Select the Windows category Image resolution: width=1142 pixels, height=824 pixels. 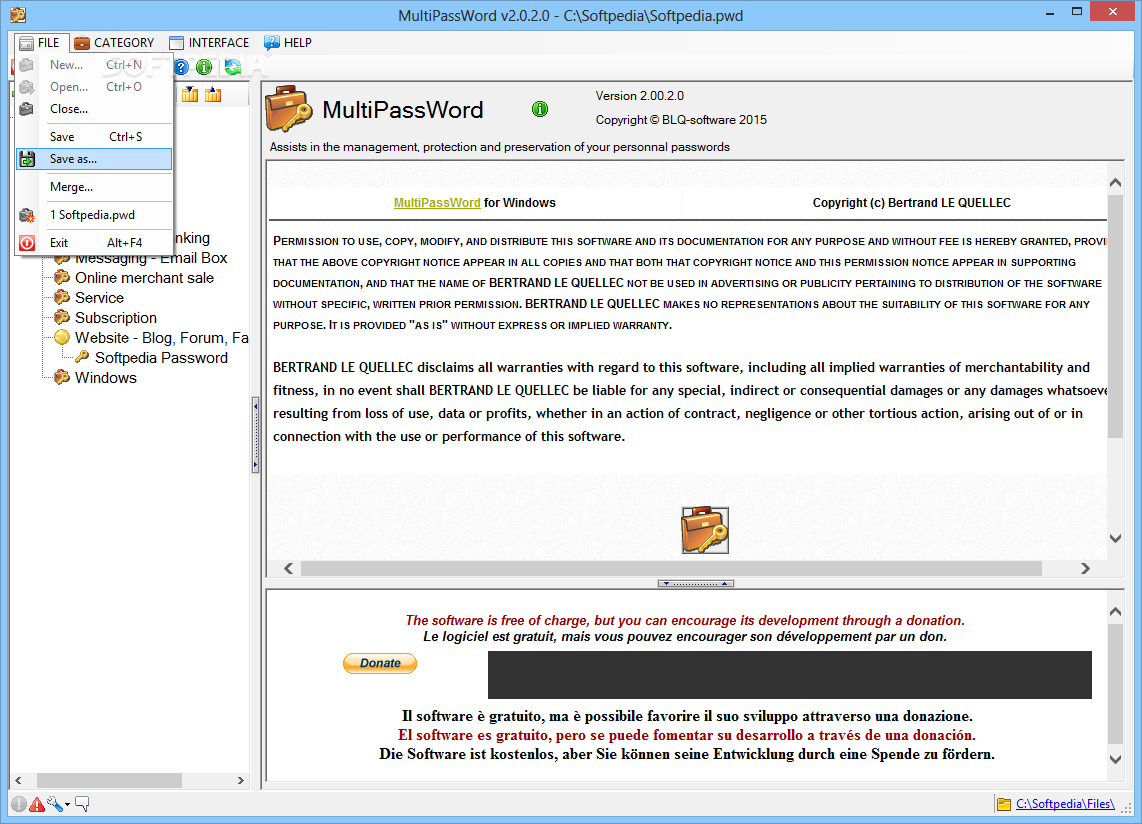pyautogui.click(x=106, y=377)
